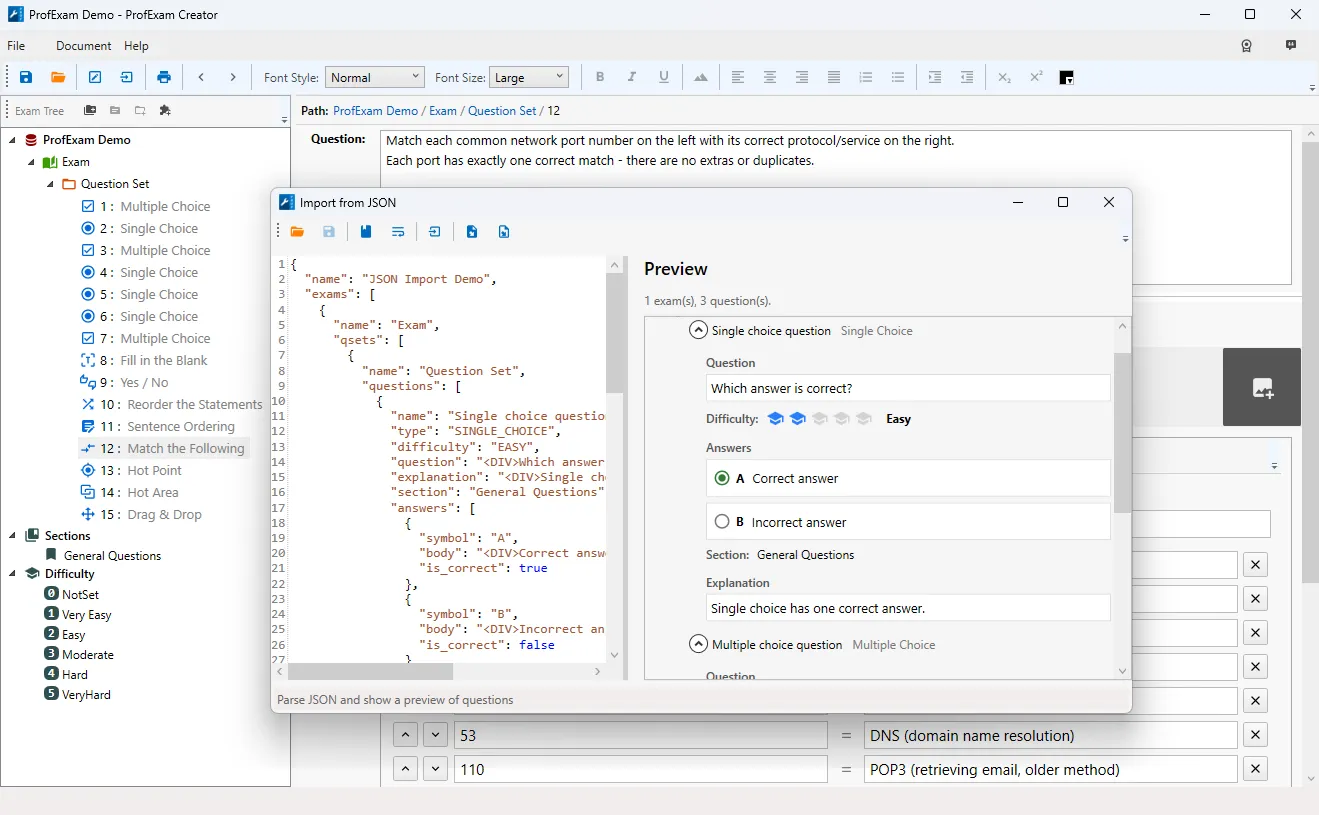The height and width of the screenshot is (815, 1319).
Task: Open the Help menu
Action: pos(136,46)
